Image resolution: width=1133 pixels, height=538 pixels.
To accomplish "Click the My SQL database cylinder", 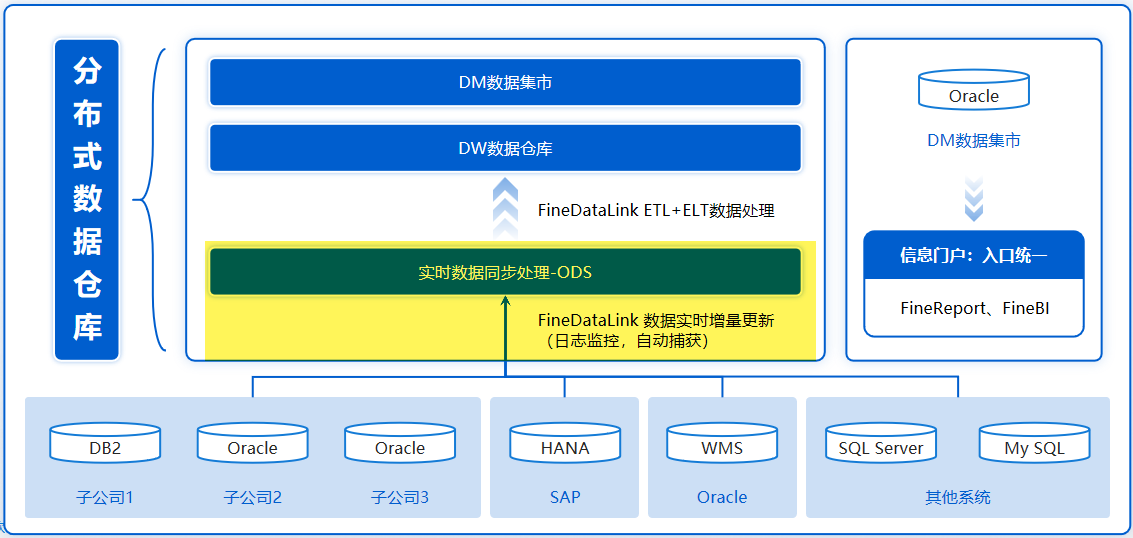I will [1034, 443].
